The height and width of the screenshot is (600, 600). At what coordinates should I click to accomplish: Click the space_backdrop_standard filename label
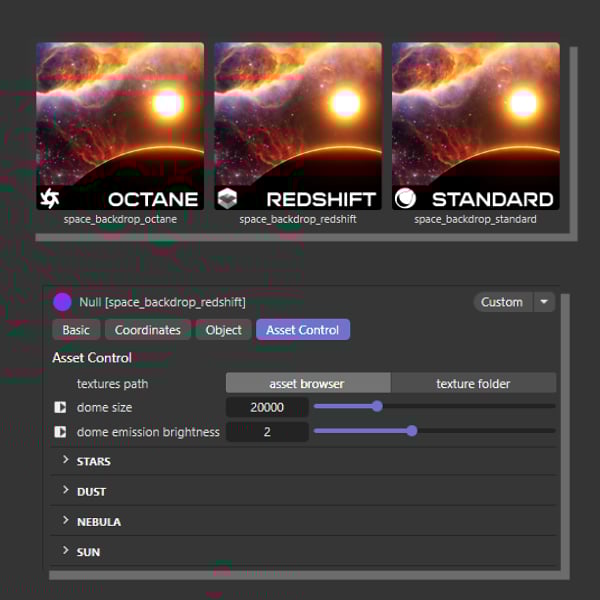tap(475, 219)
